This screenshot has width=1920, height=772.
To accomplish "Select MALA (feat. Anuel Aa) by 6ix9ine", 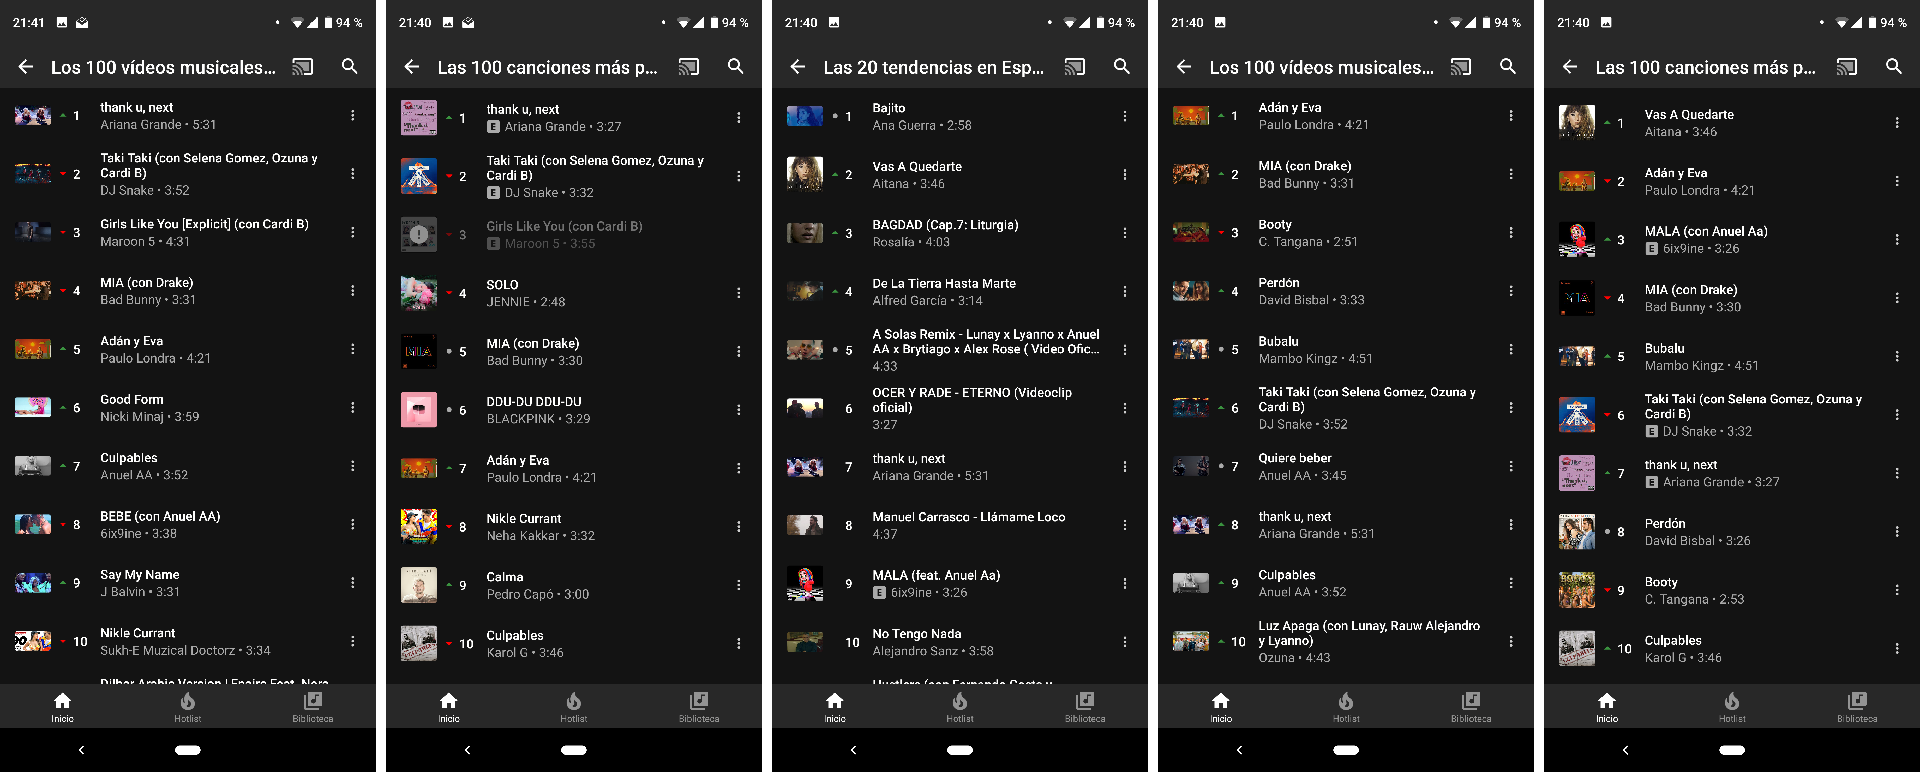I will [960, 583].
